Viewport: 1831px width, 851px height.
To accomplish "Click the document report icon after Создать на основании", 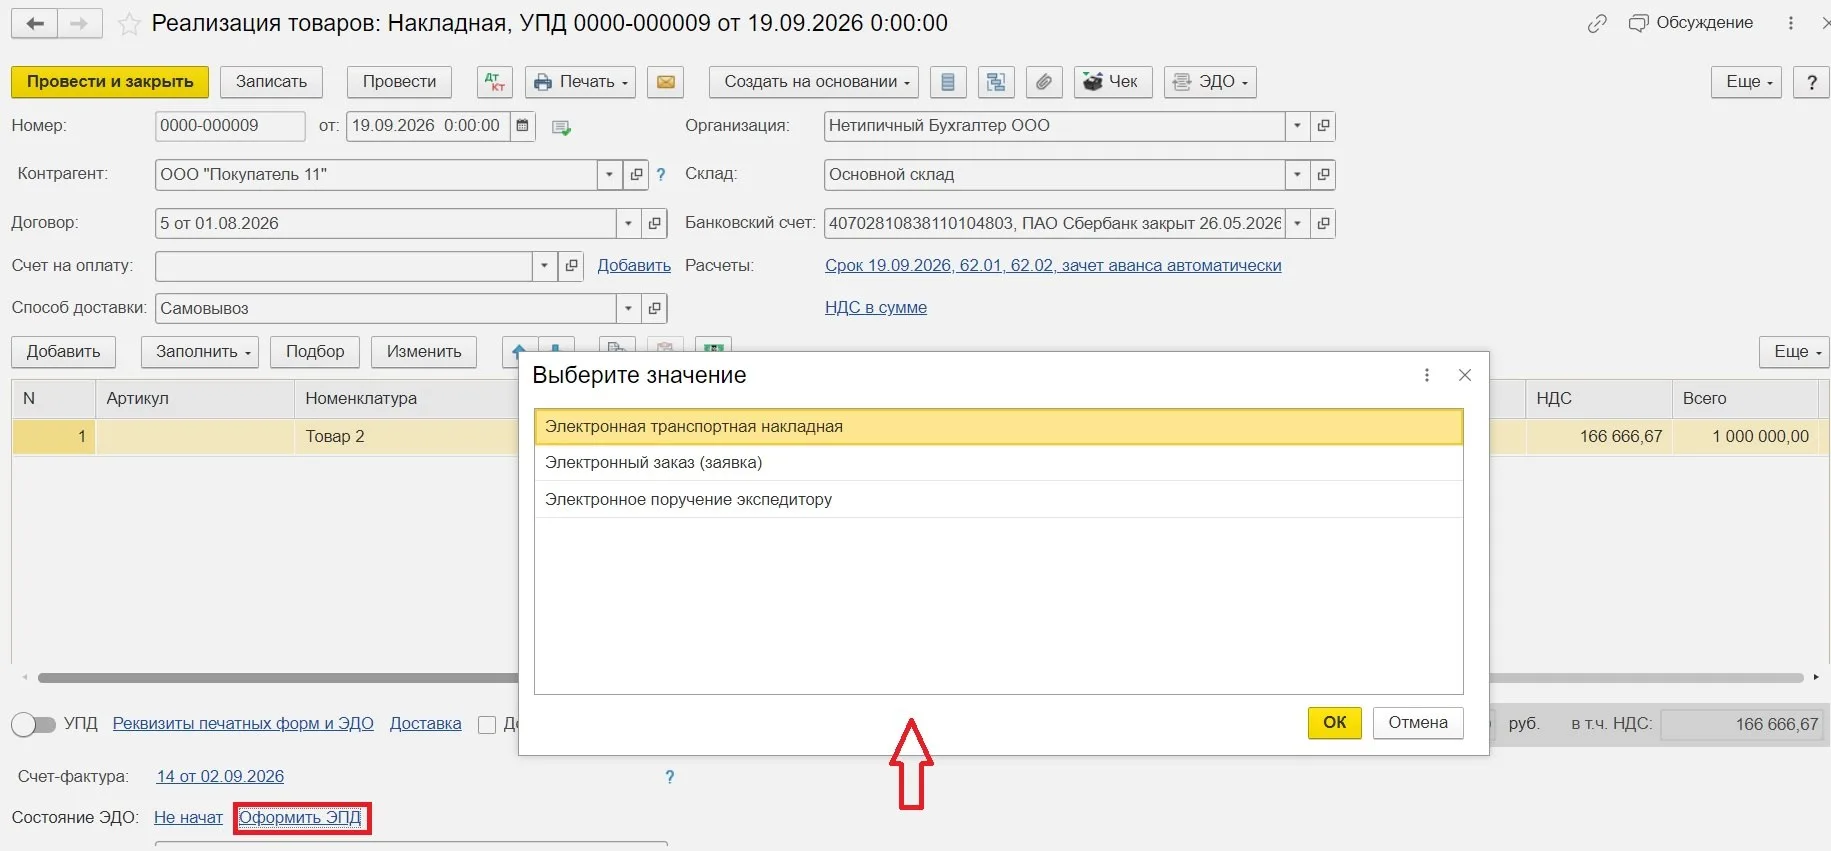I will point(948,82).
